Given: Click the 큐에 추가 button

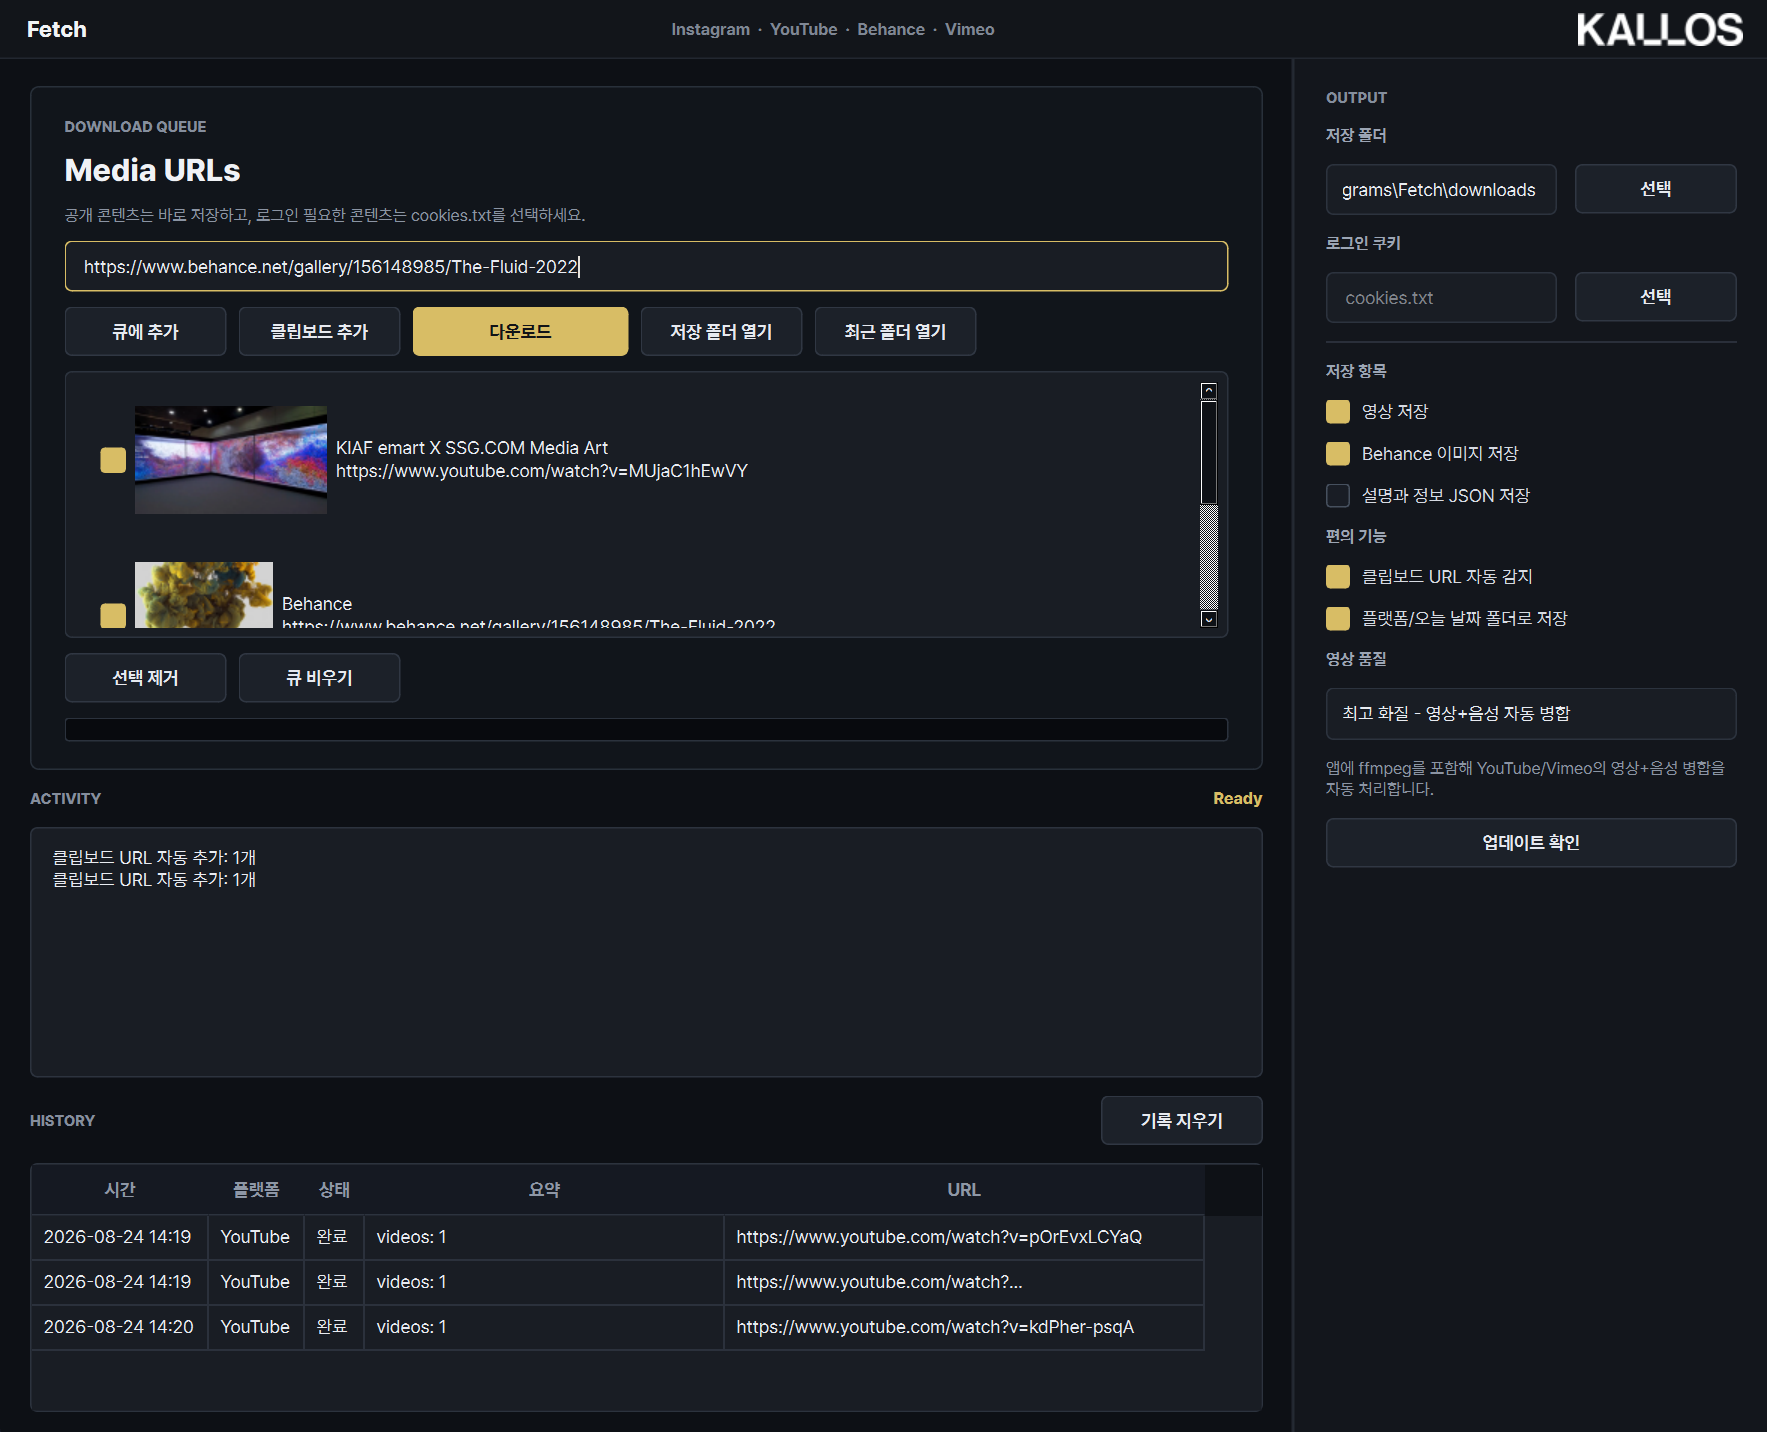Looking at the screenshot, I should click(x=145, y=331).
